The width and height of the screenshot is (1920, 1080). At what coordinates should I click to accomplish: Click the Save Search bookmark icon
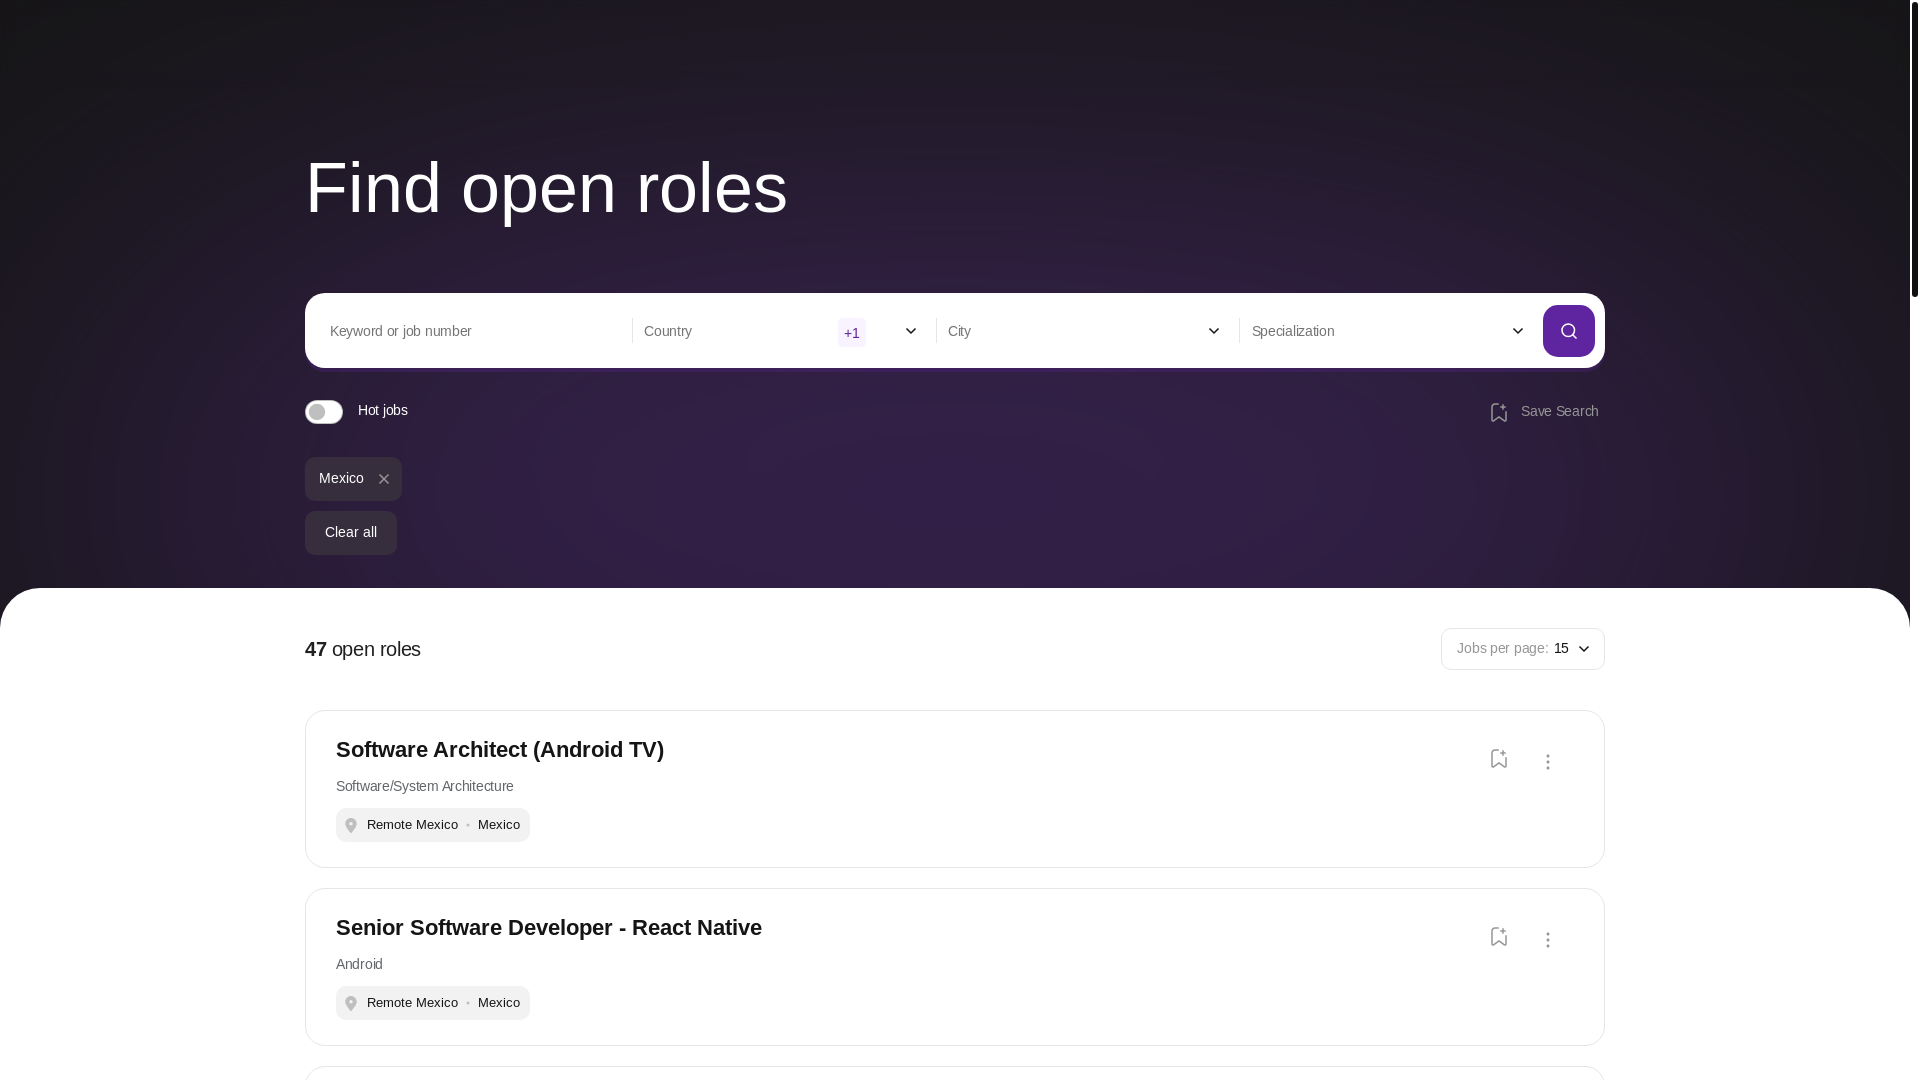[x=1498, y=412]
